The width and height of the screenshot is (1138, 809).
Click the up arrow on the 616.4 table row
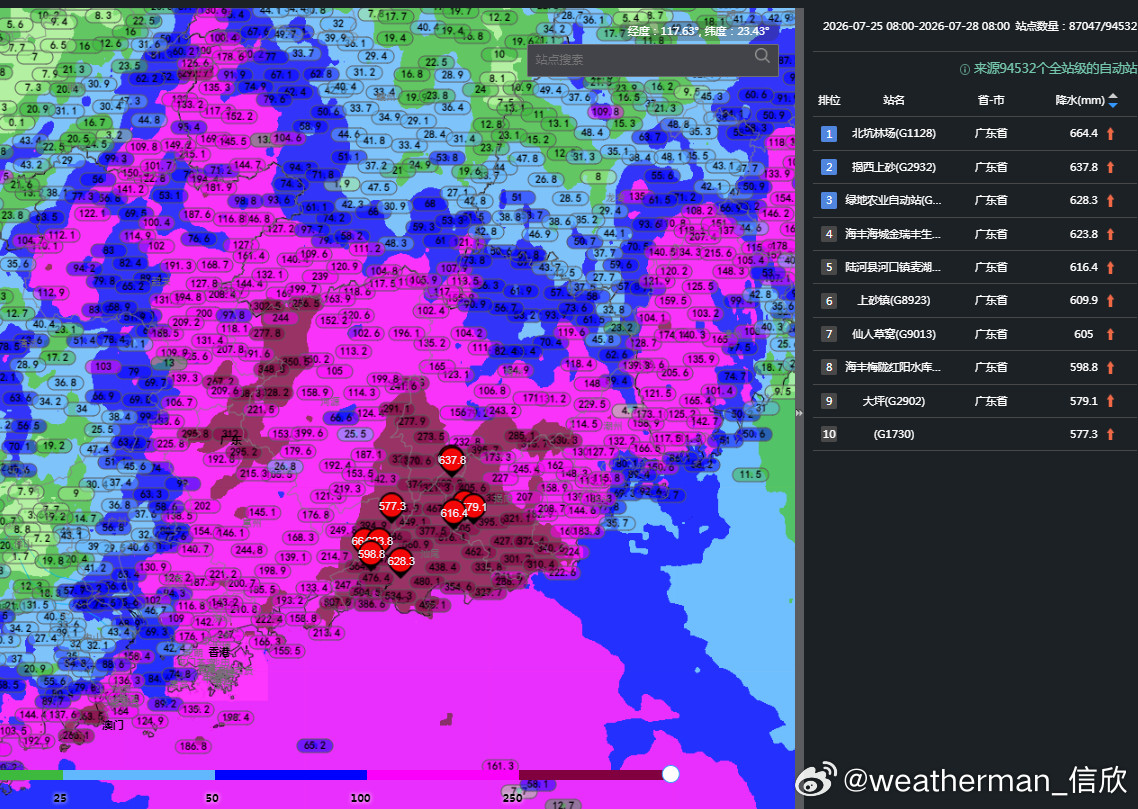[x=1110, y=267]
